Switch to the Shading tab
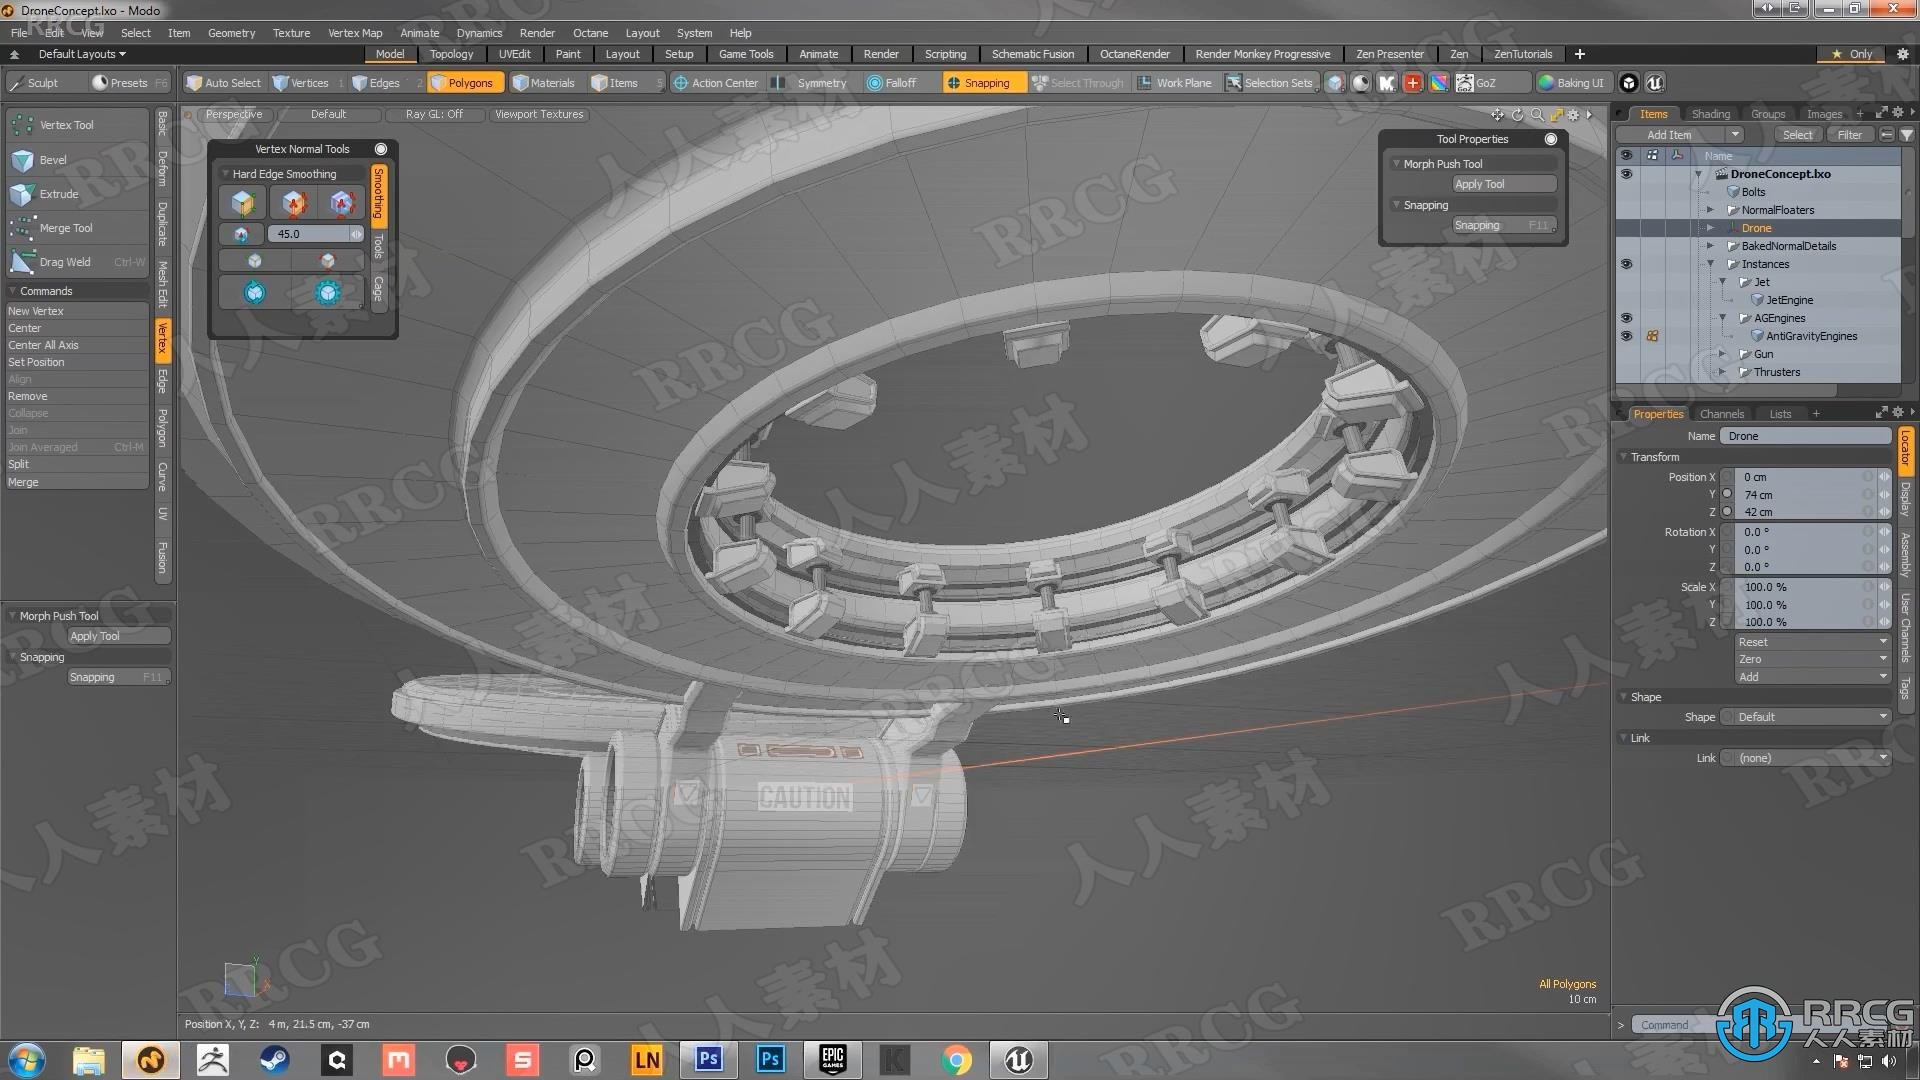The width and height of the screenshot is (1920, 1080). click(x=1710, y=114)
